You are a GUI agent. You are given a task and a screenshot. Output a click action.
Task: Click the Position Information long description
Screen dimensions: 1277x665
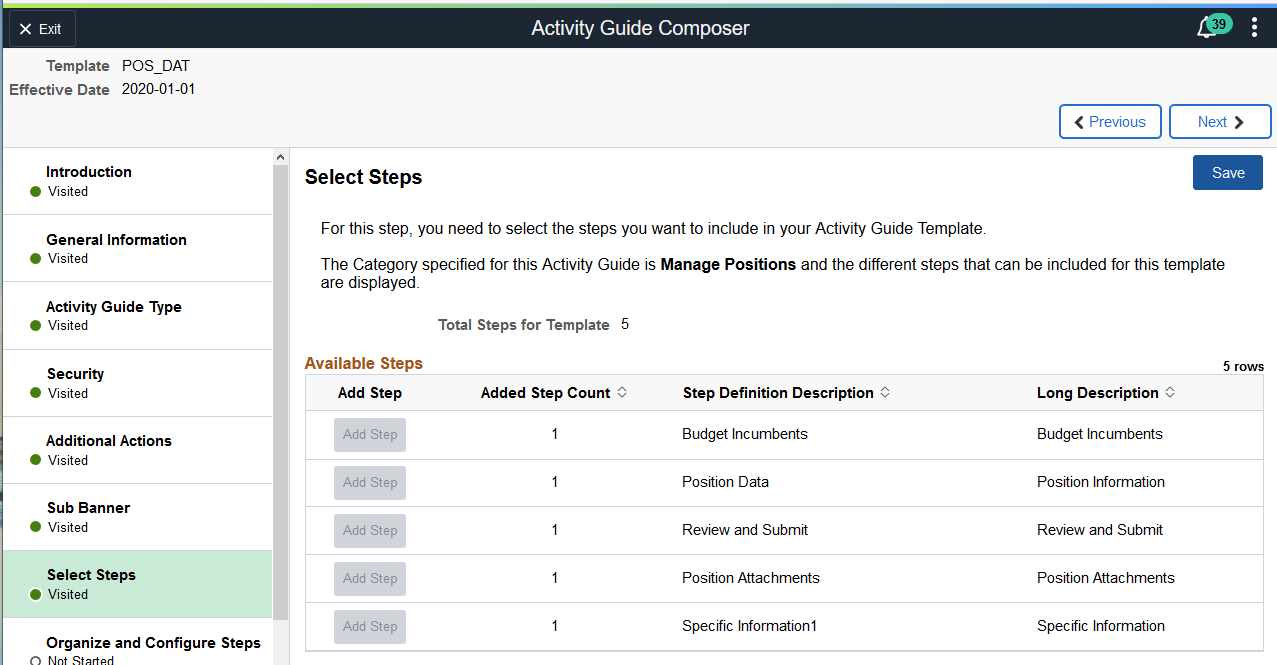click(x=1101, y=482)
